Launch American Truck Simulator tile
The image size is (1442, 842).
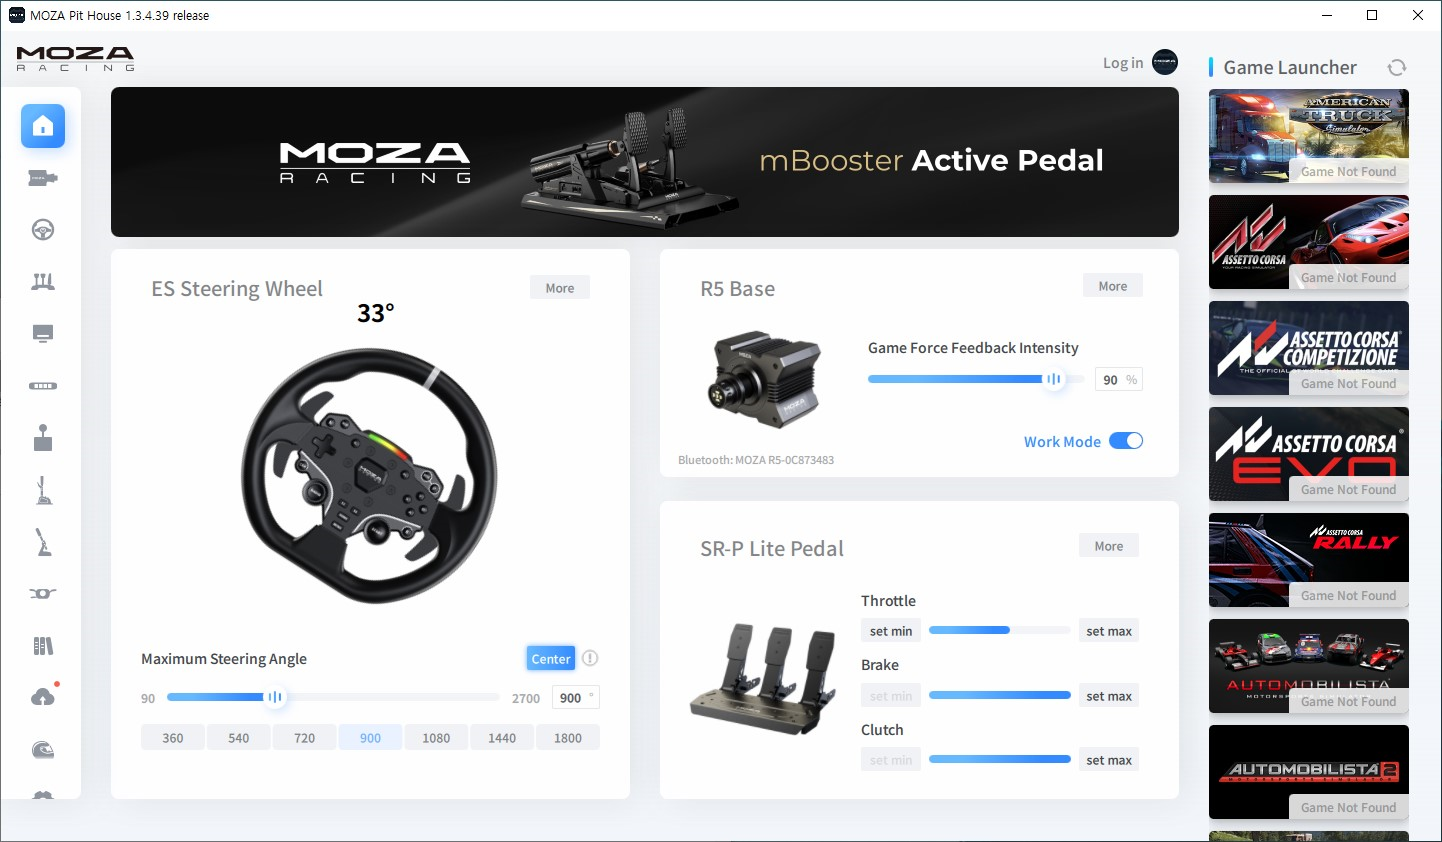coord(1309,136)
